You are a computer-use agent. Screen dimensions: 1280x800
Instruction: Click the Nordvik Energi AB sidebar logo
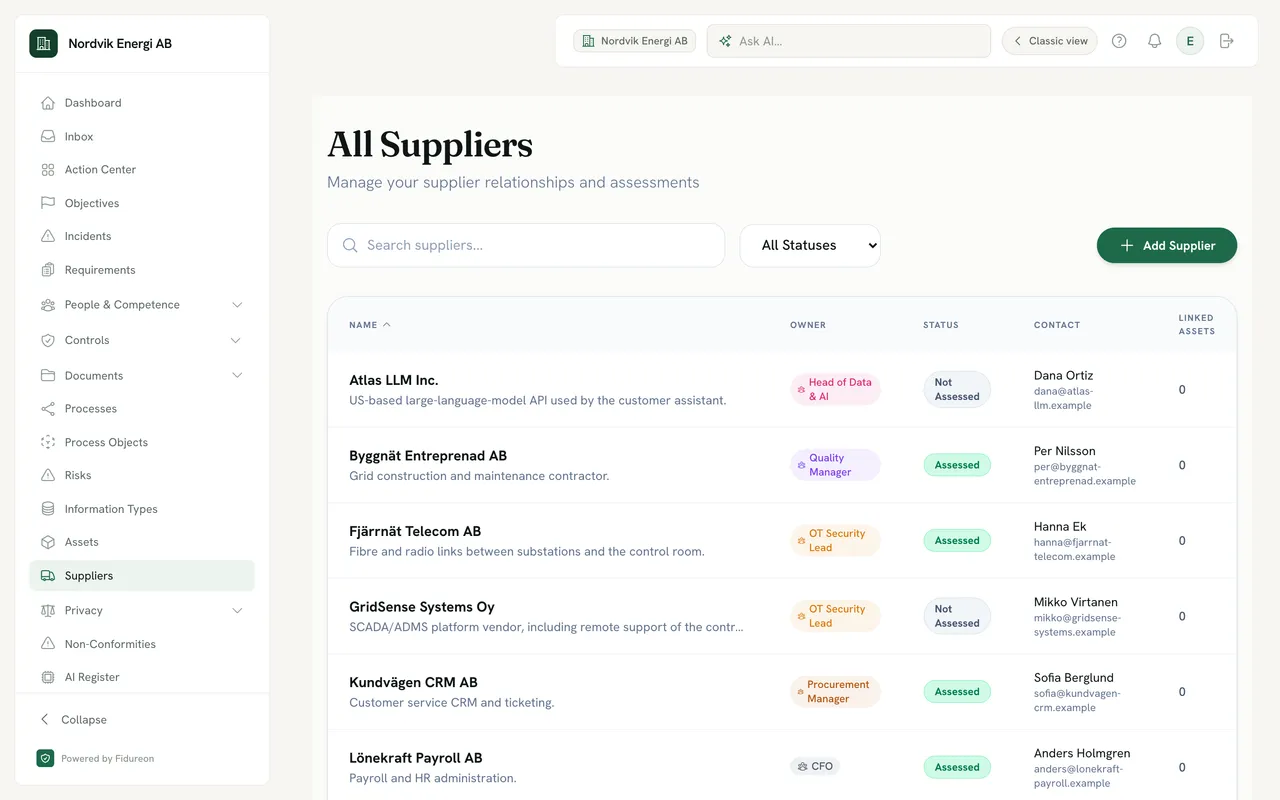click(x=43, y=43)
